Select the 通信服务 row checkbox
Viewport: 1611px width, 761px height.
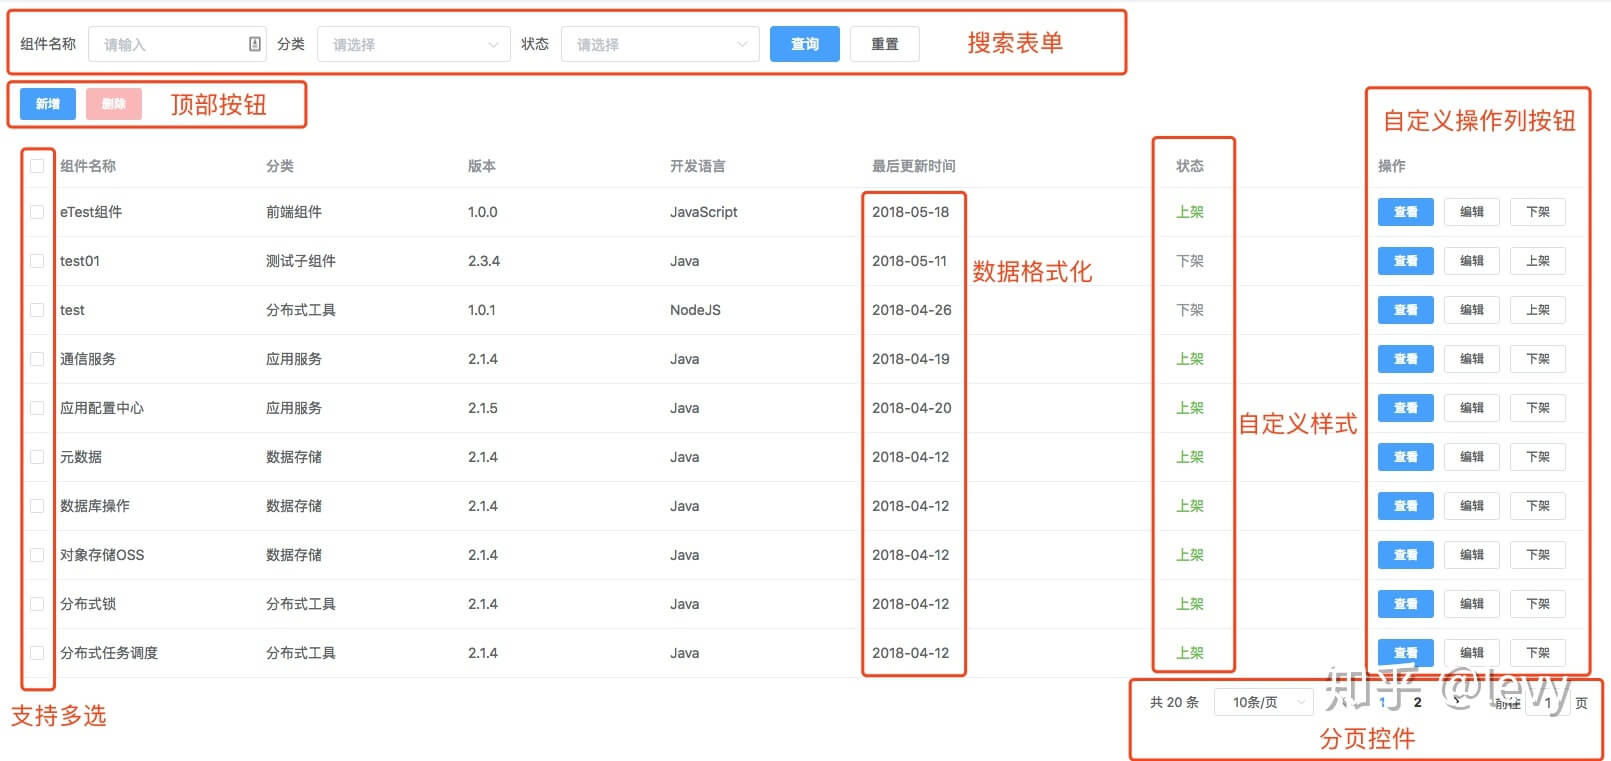(37, 359)
